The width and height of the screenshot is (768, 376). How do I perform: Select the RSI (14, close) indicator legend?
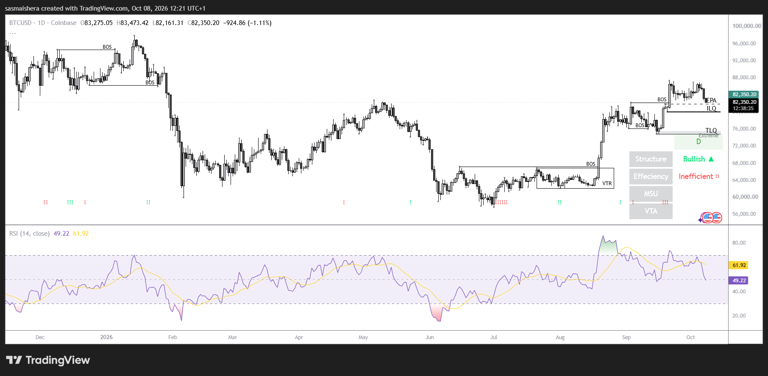pos(29,234)
